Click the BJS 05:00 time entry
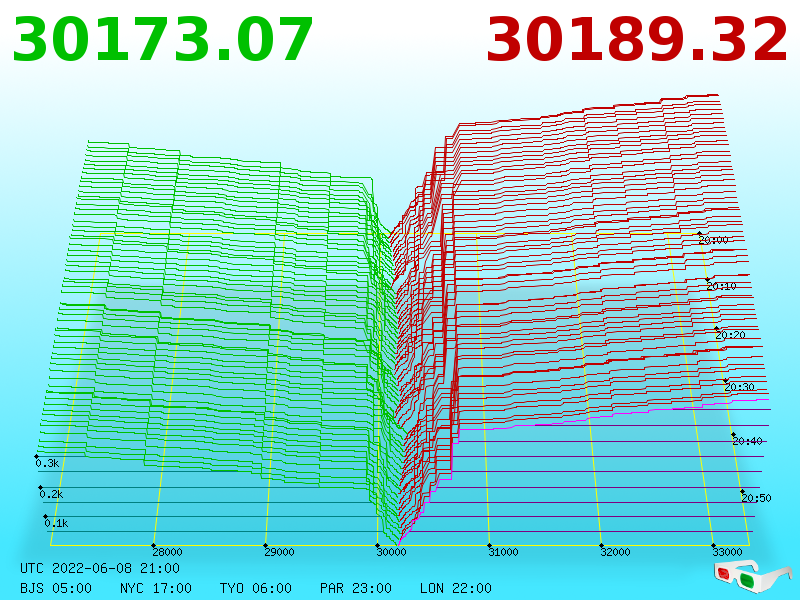 click(56, 588)
